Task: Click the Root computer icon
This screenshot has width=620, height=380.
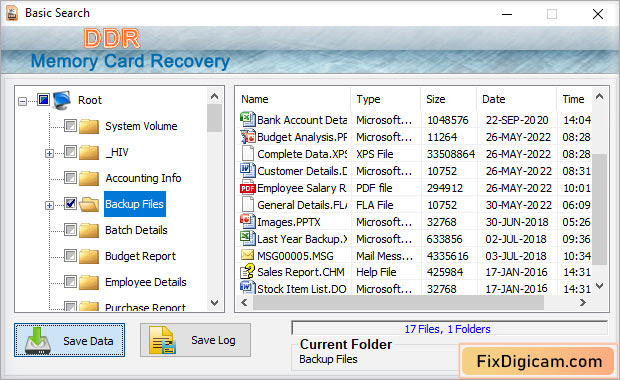Action: (x=62, y=100)
